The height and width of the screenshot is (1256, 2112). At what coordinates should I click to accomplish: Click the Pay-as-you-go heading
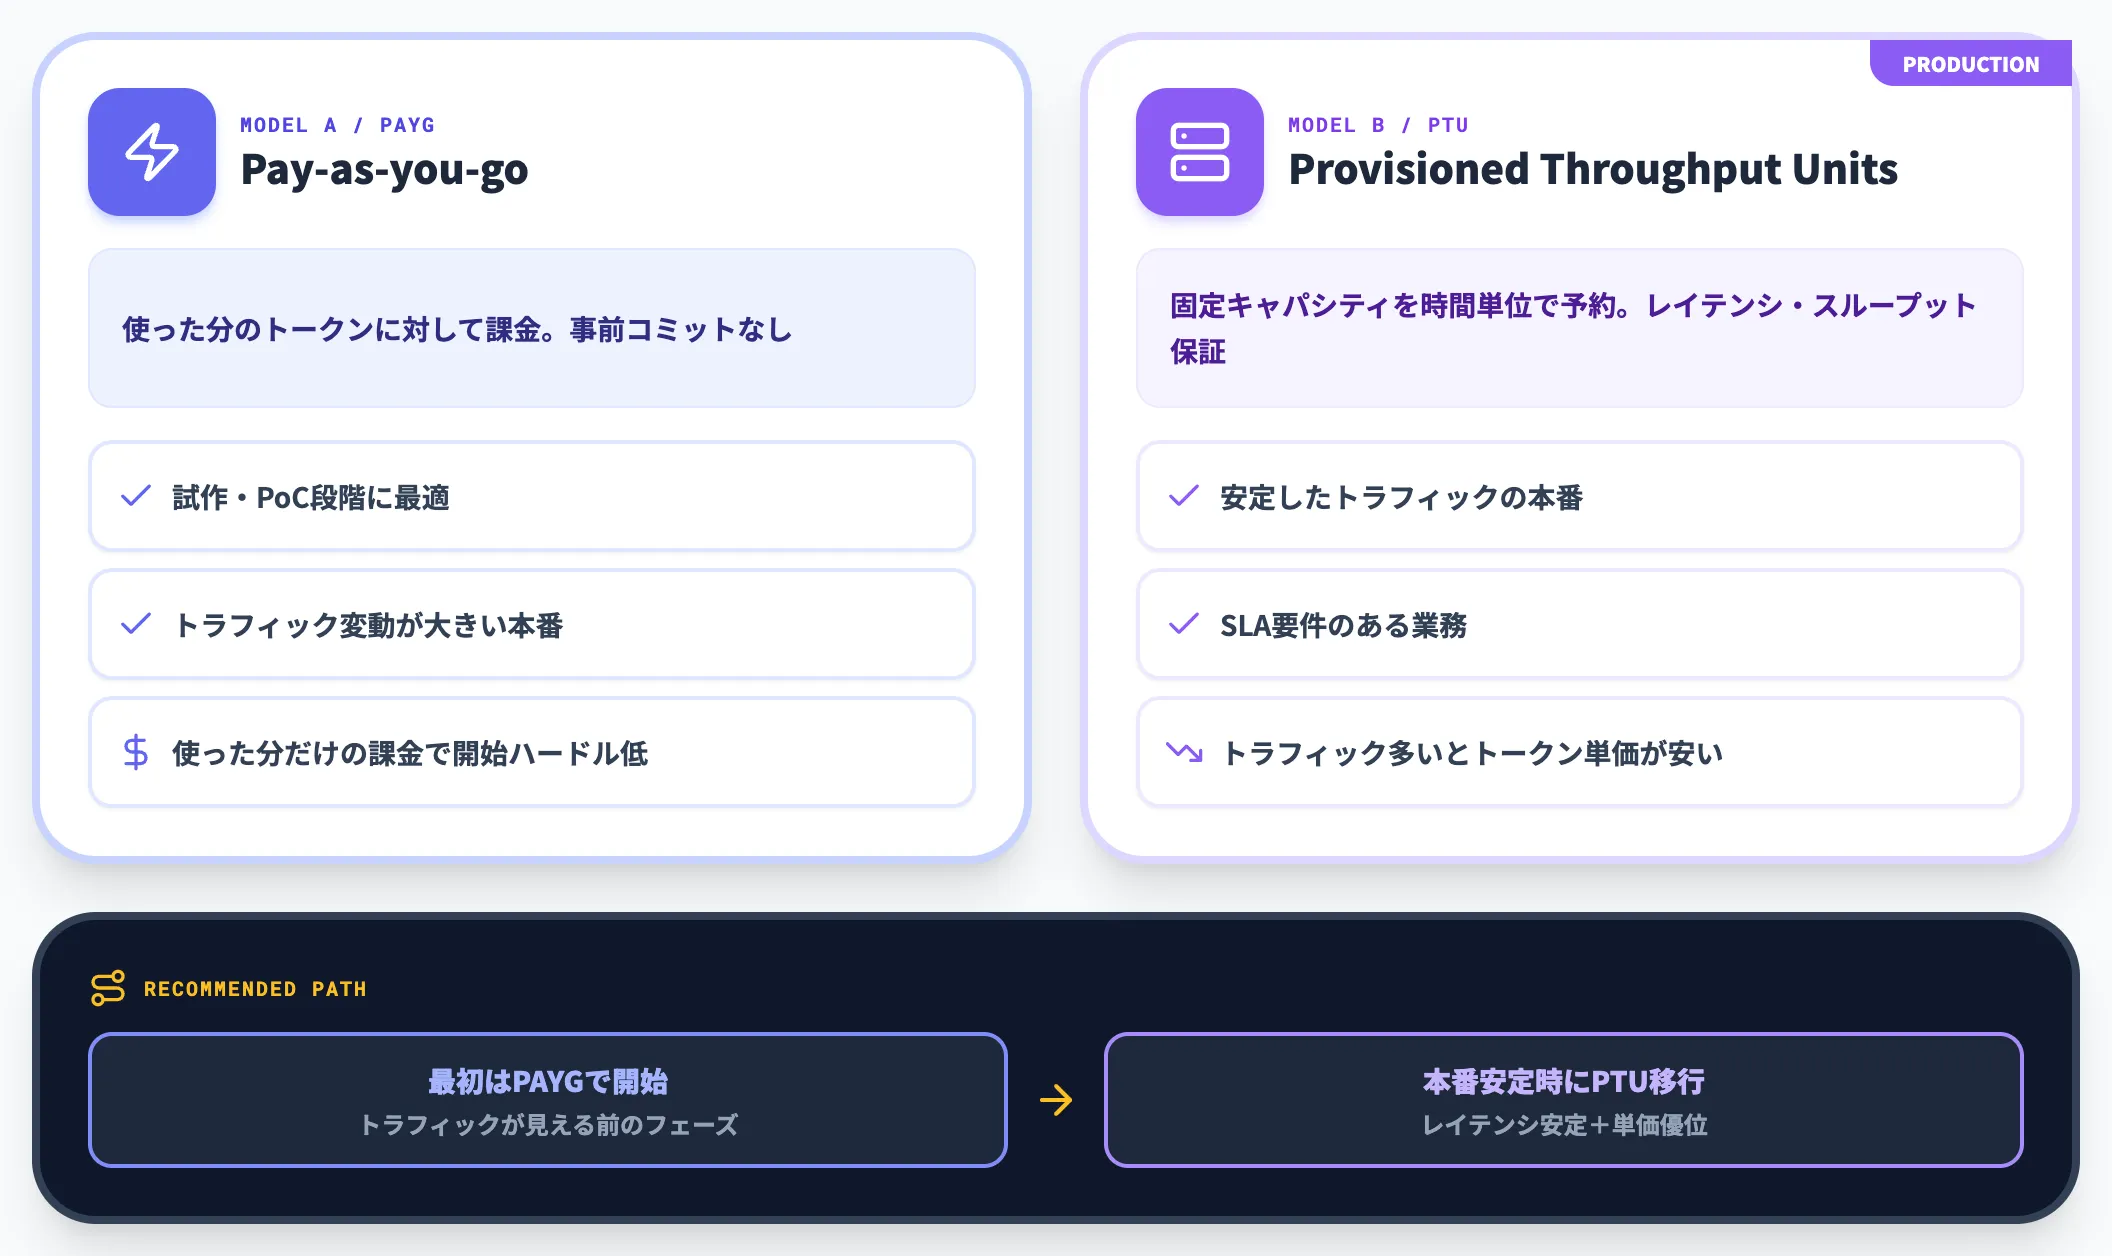[385, 170]
